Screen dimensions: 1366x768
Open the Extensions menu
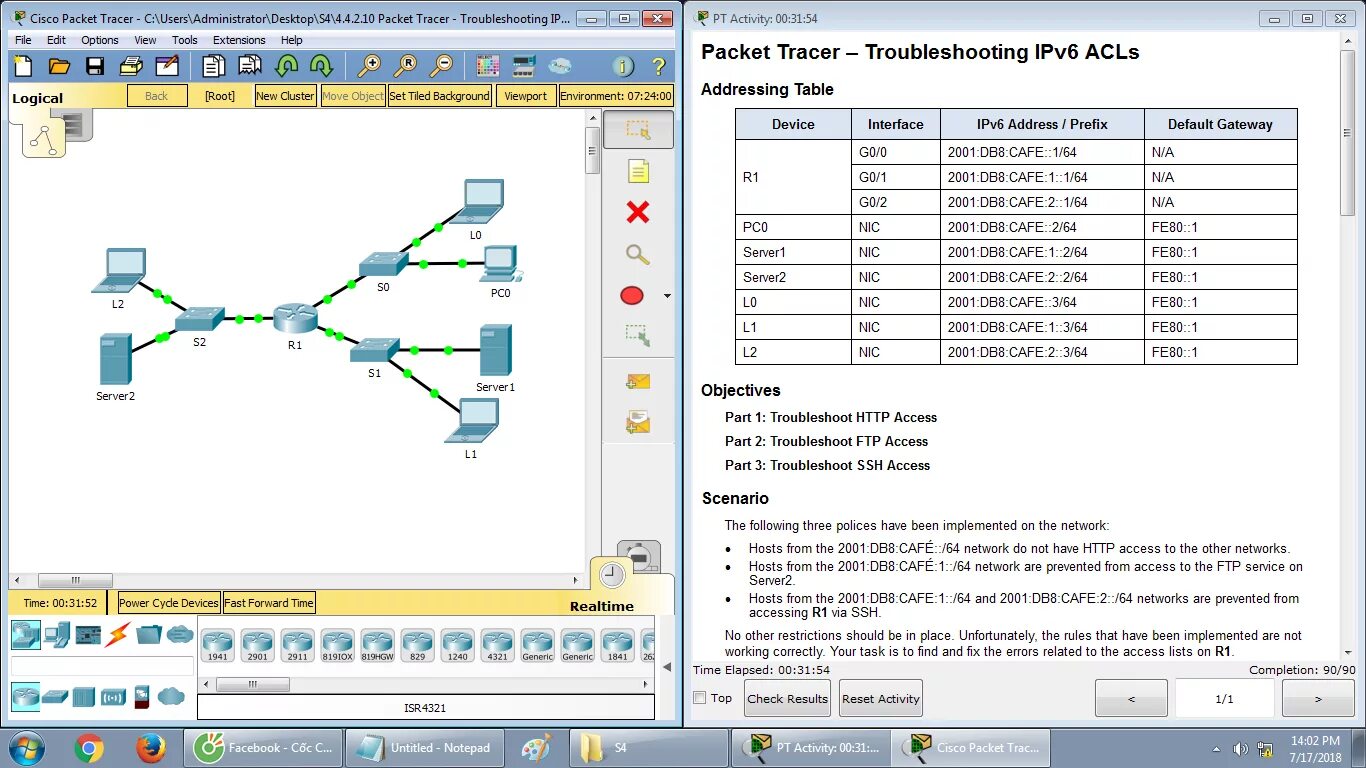(239, 40)
